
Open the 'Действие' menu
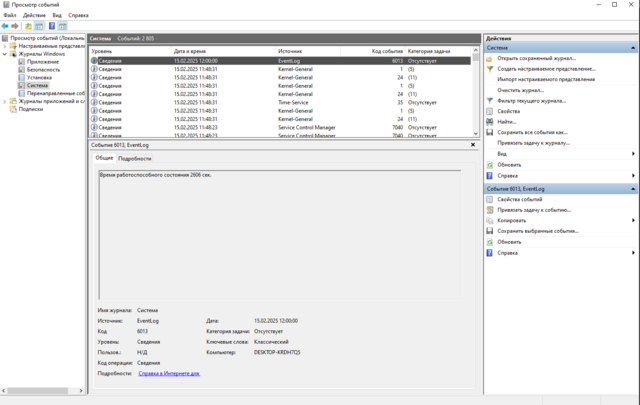pos(34,15)
